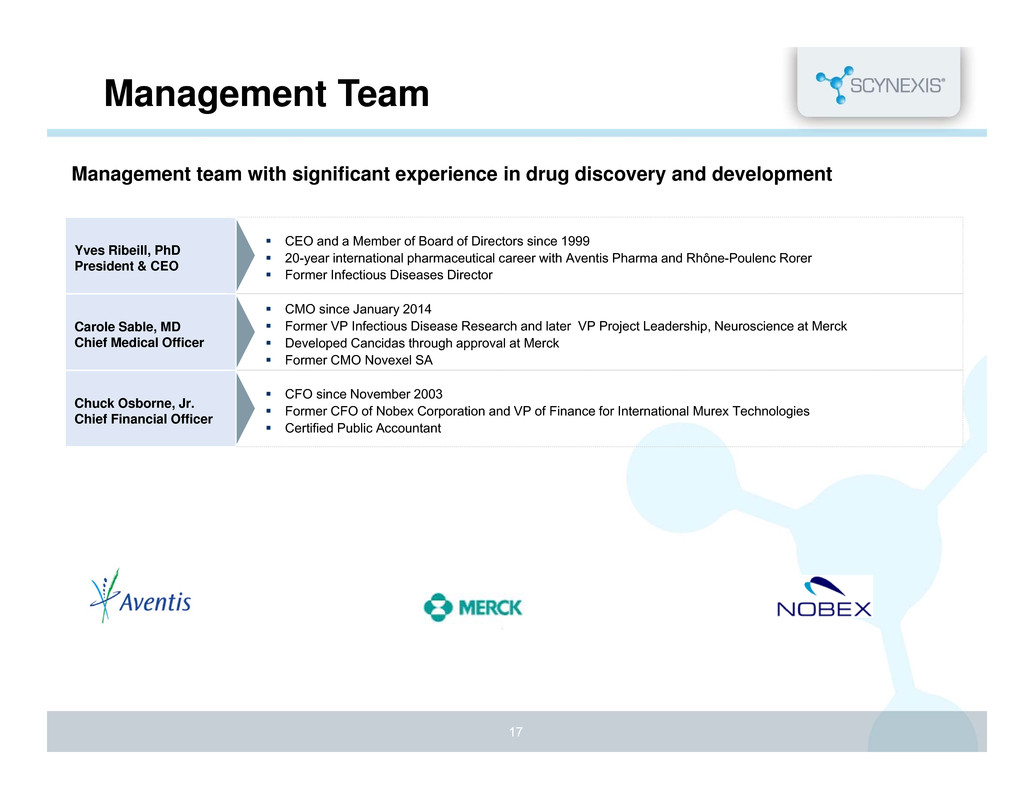Click the "Certified Public Accountant" bullet
The width and height of the screenshot is (1034, 799).
[x=362, y=428]
